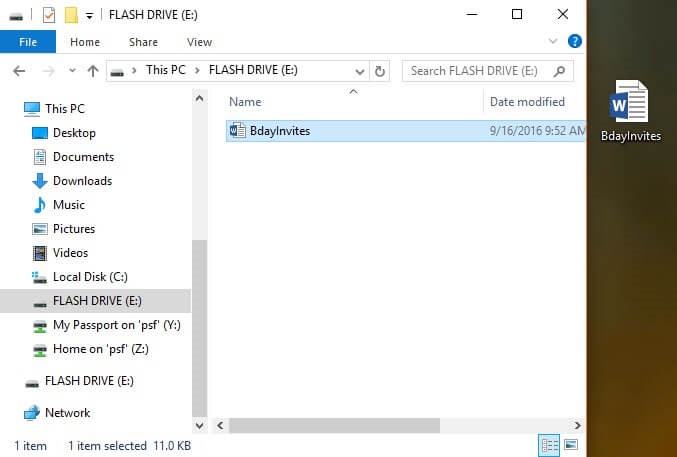This screenshot has height=457, width=677.
Task: Switch to the View ribbon tab
Action: (199, 42)
